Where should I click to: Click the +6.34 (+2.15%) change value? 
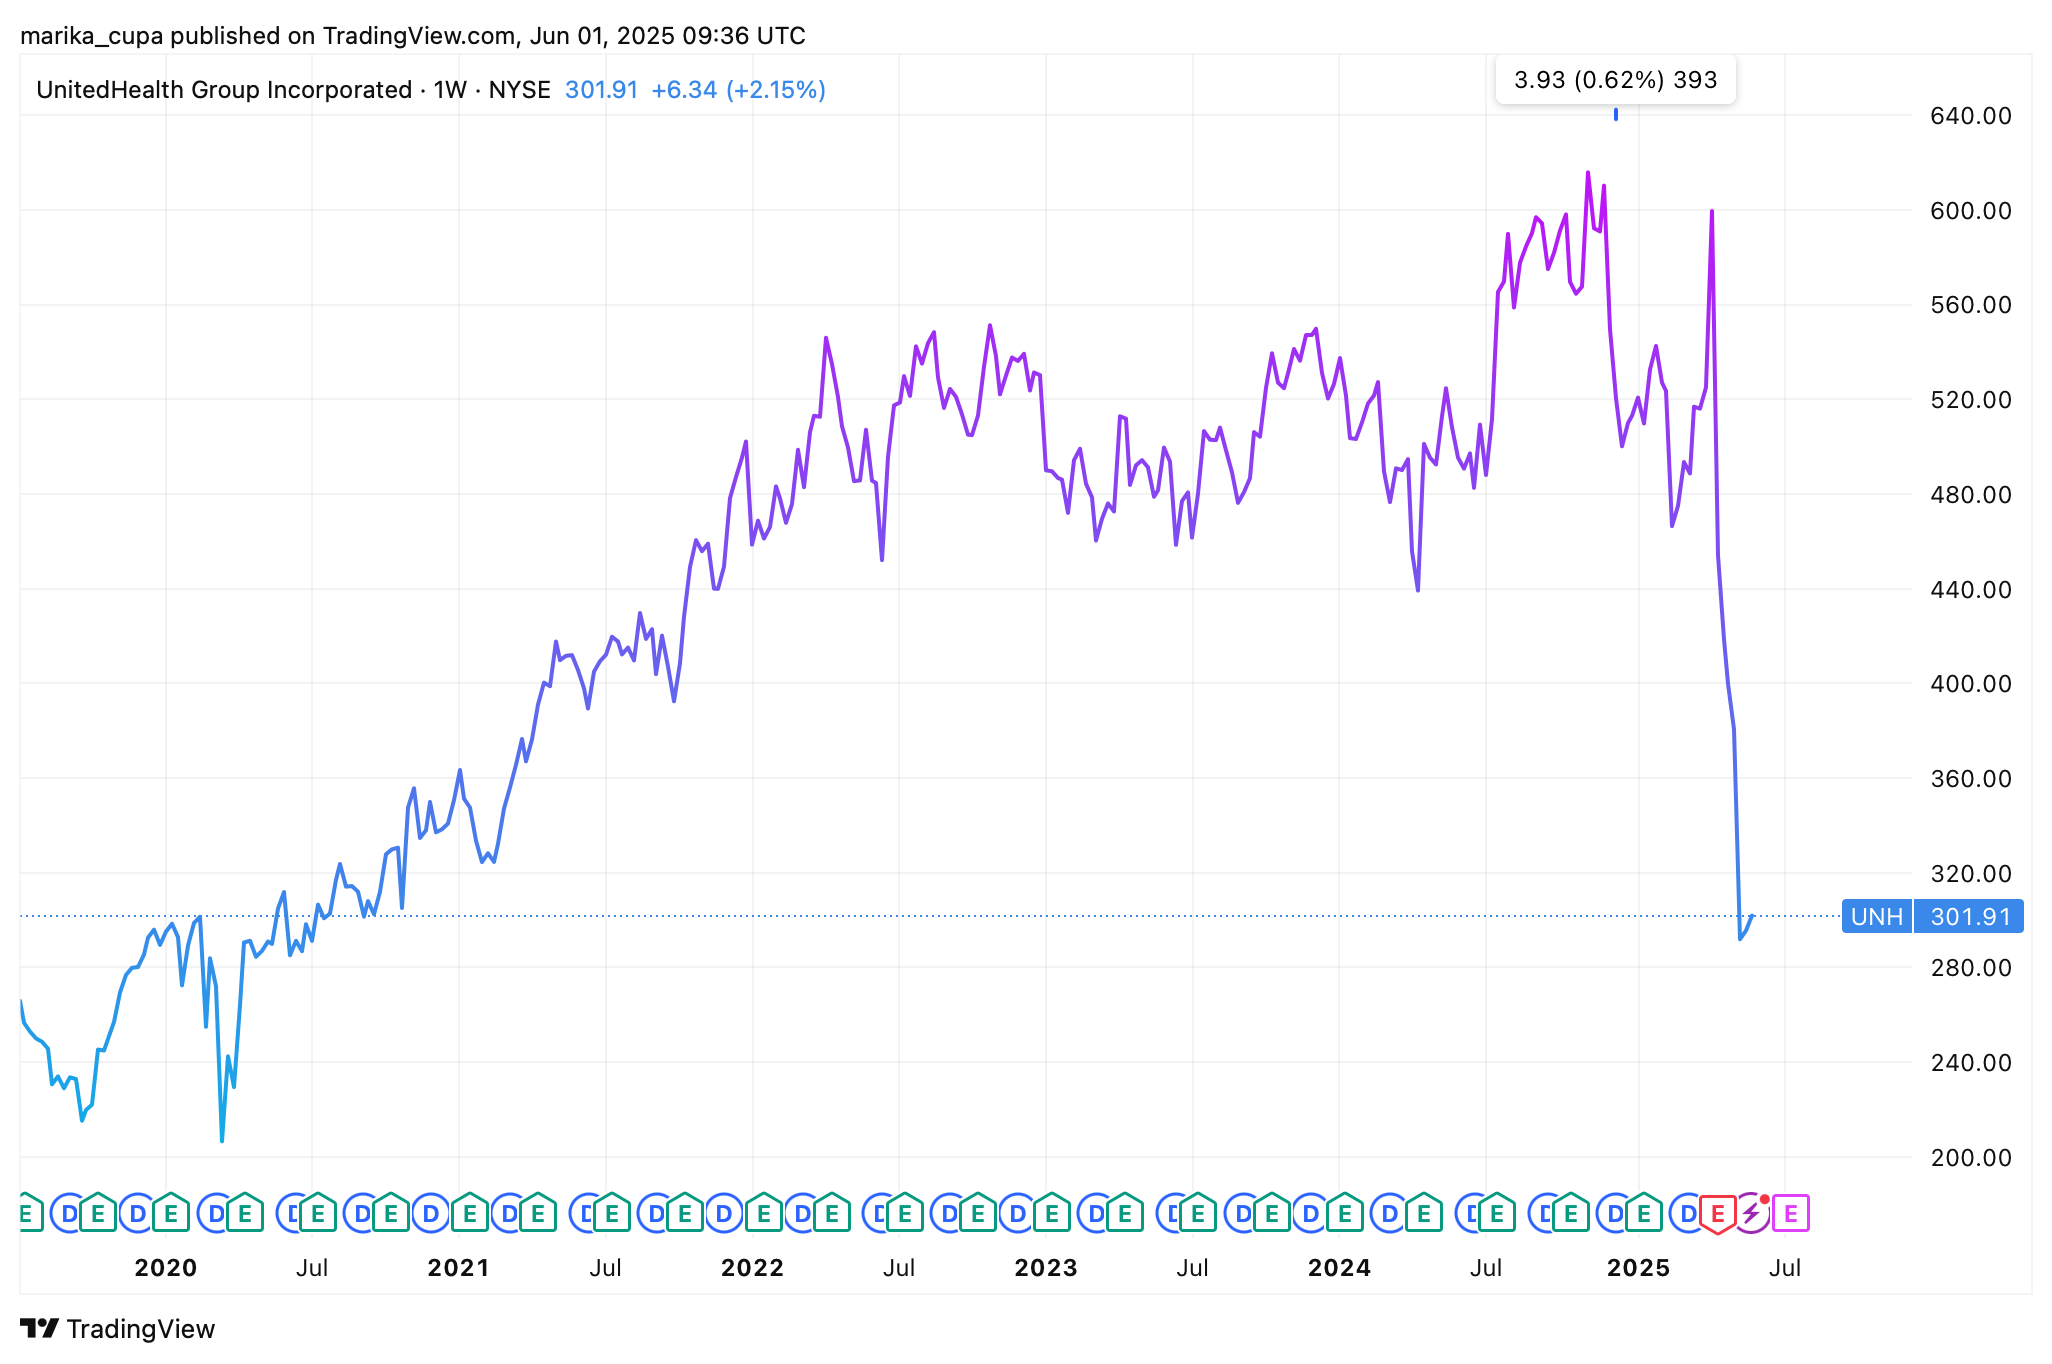click(x=738, y=90)
